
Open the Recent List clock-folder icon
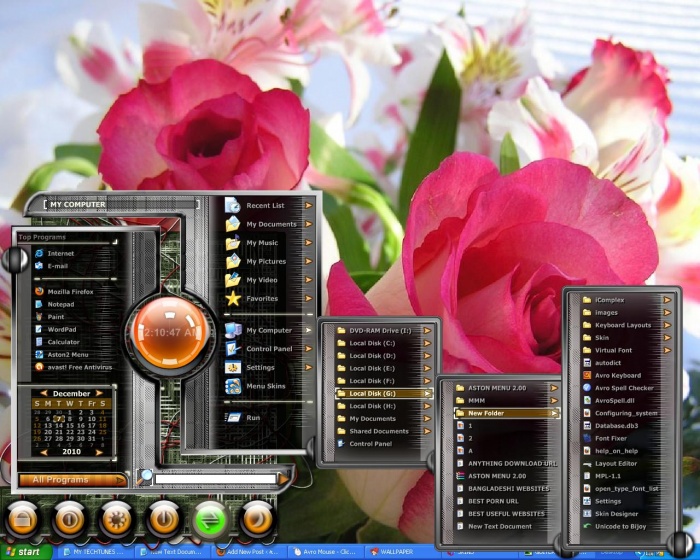pyautogui.click(x=233, y=205)
